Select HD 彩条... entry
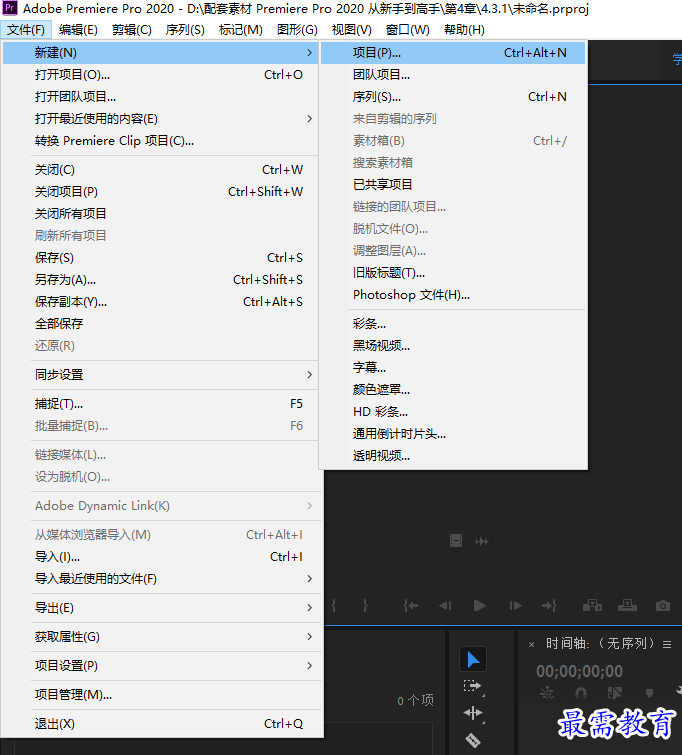The width and height of the screenshot is (682, 755). (x=453, y=412)
